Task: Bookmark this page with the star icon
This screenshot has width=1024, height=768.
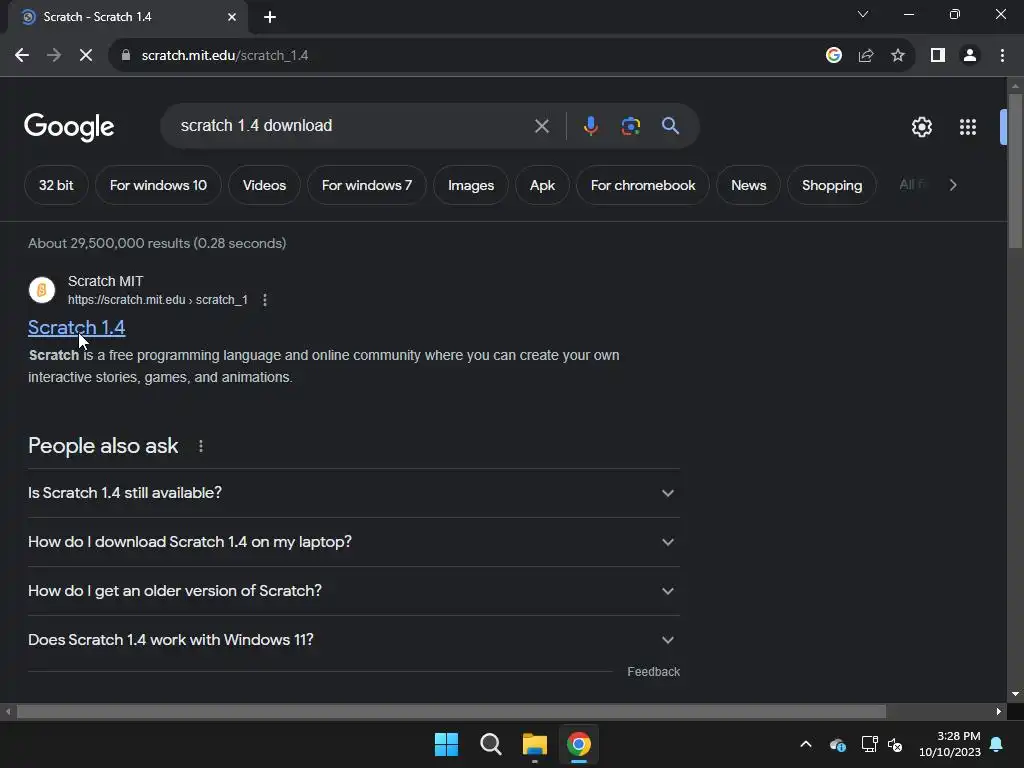Action: tap(898, 56)
